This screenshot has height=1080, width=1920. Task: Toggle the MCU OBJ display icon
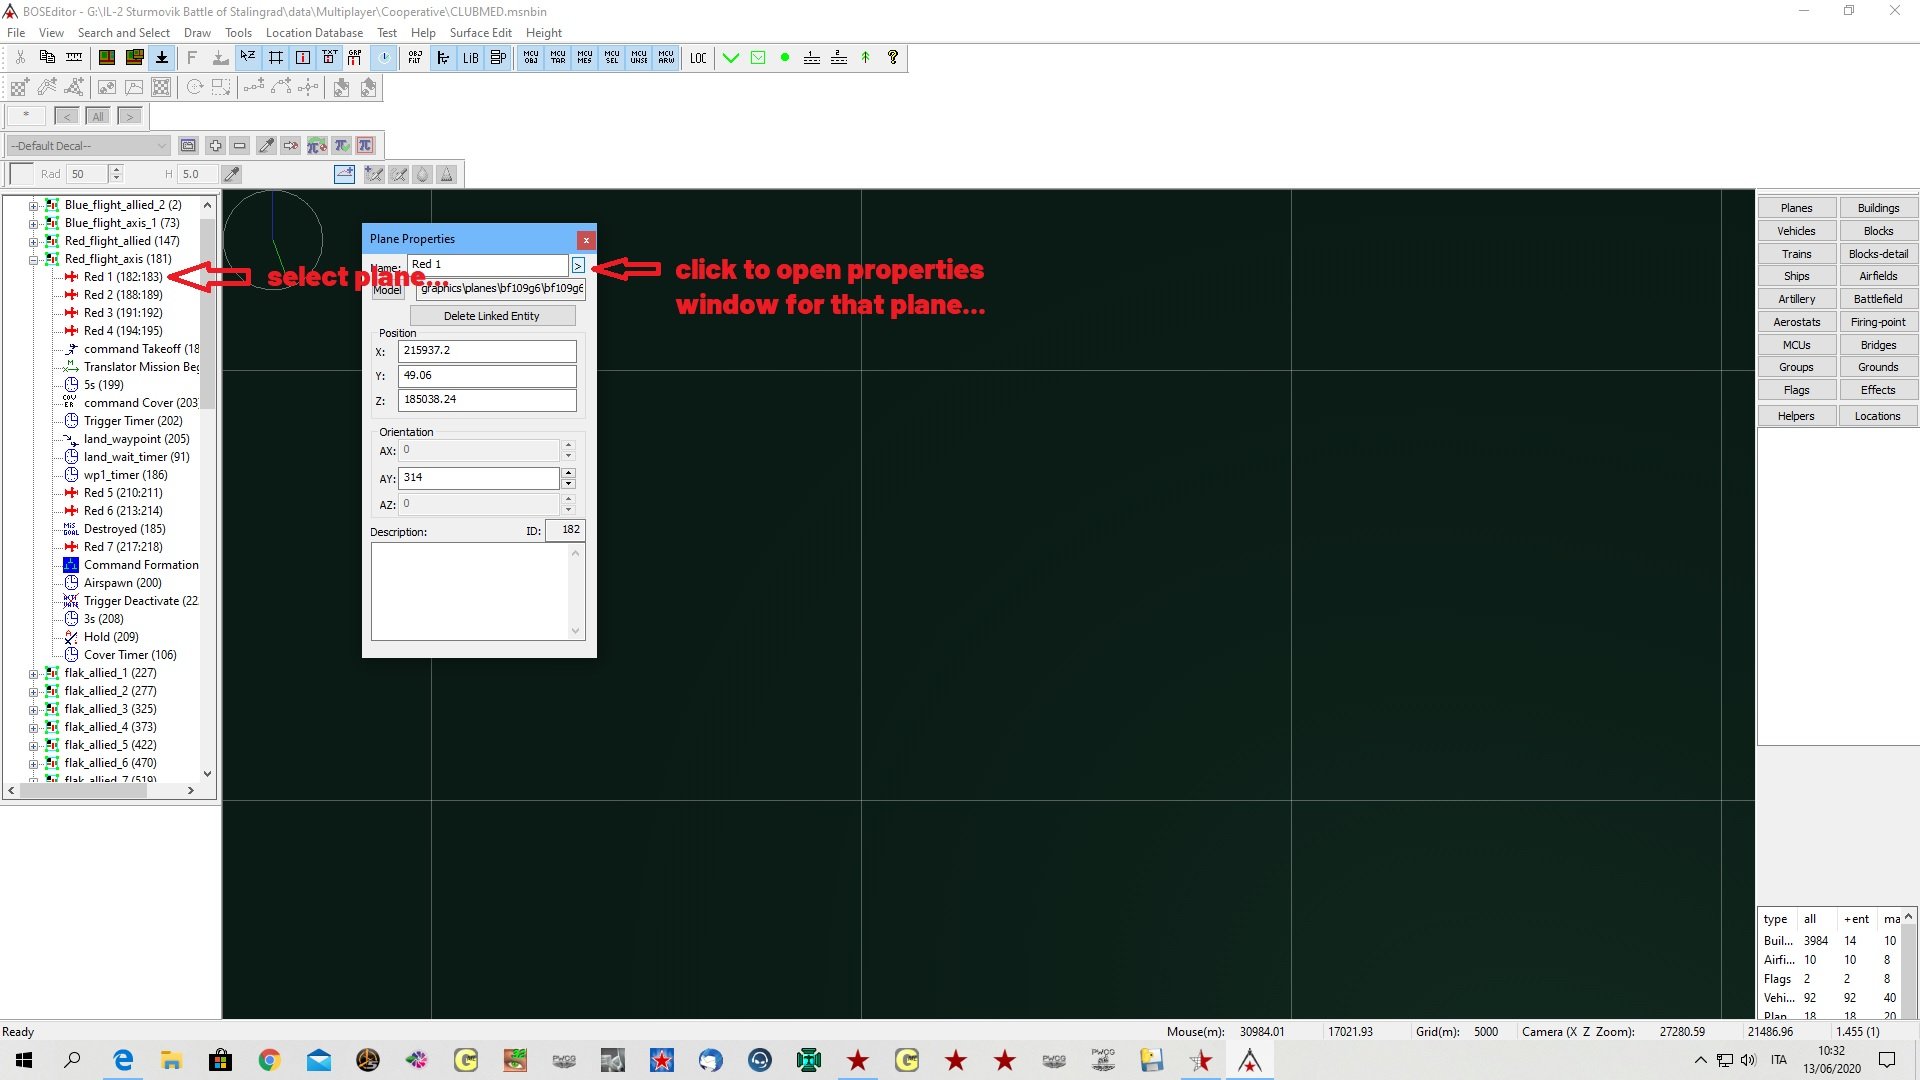pos(531,58)
